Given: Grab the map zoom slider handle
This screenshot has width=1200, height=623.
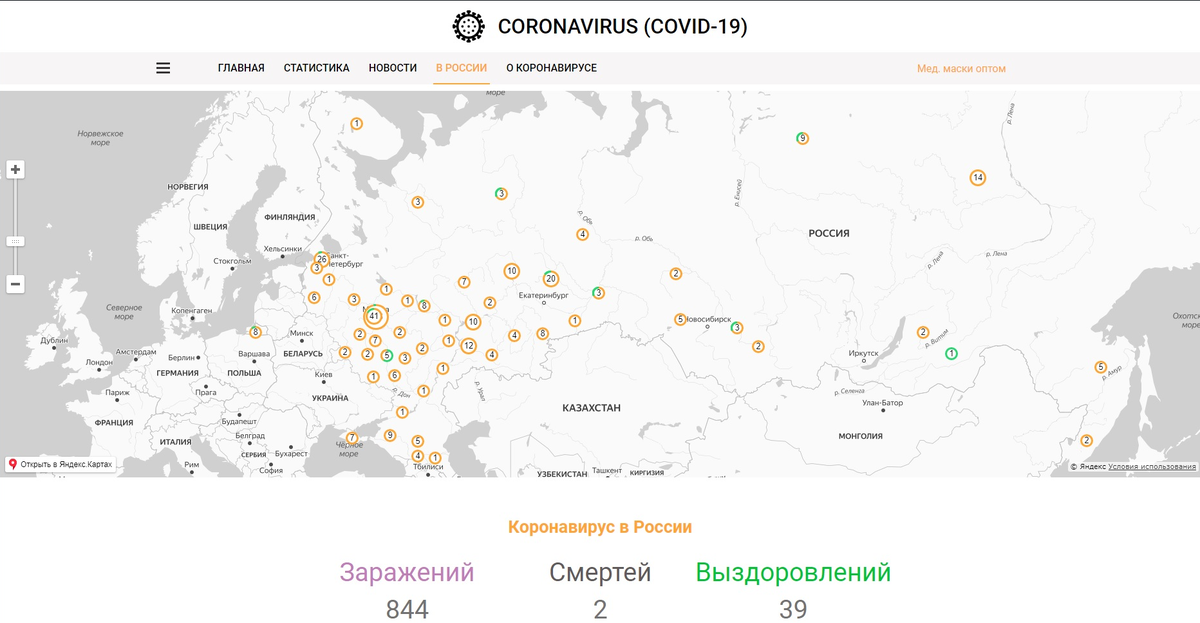Looking at the screenshot, I should 15,241.
